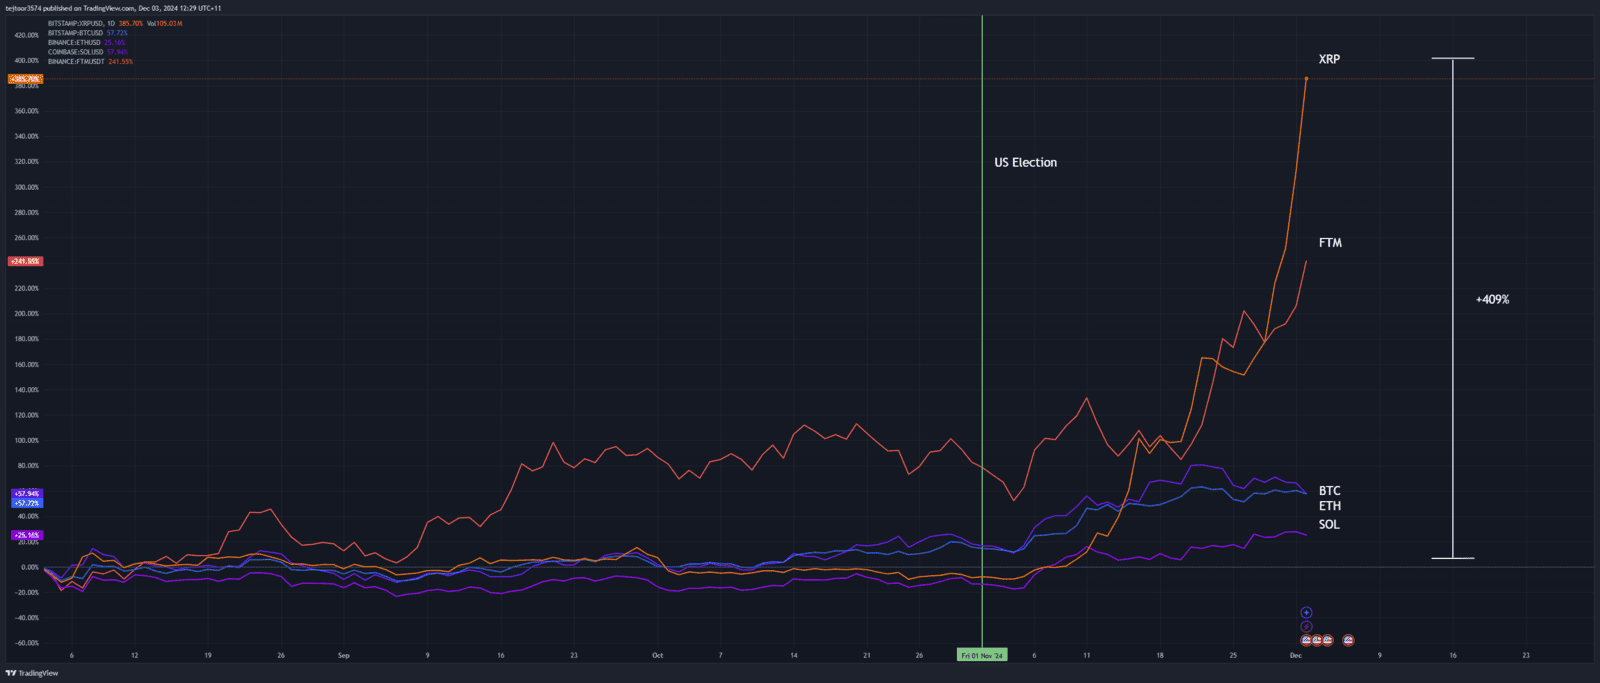Click the red +241.55% FTM axis label
The image size is (1600, 683).
tap(26, 261)
